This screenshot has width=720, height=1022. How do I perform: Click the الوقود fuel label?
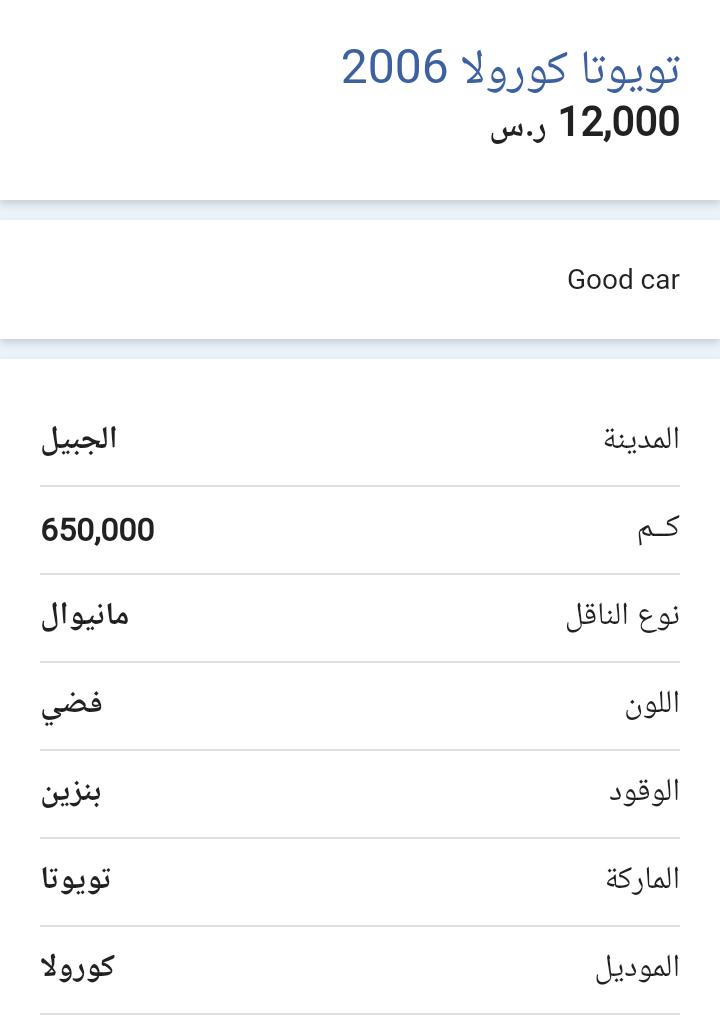click(644, 791)
